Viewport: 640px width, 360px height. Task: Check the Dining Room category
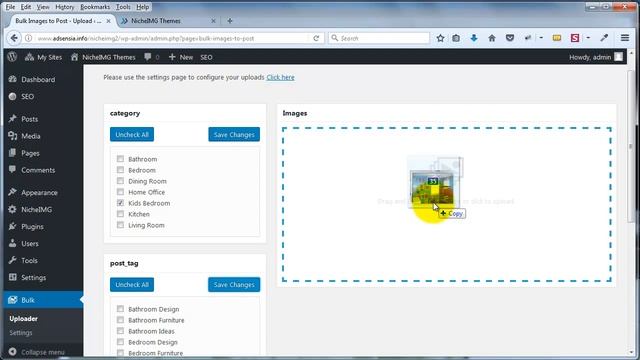[120, 181]
